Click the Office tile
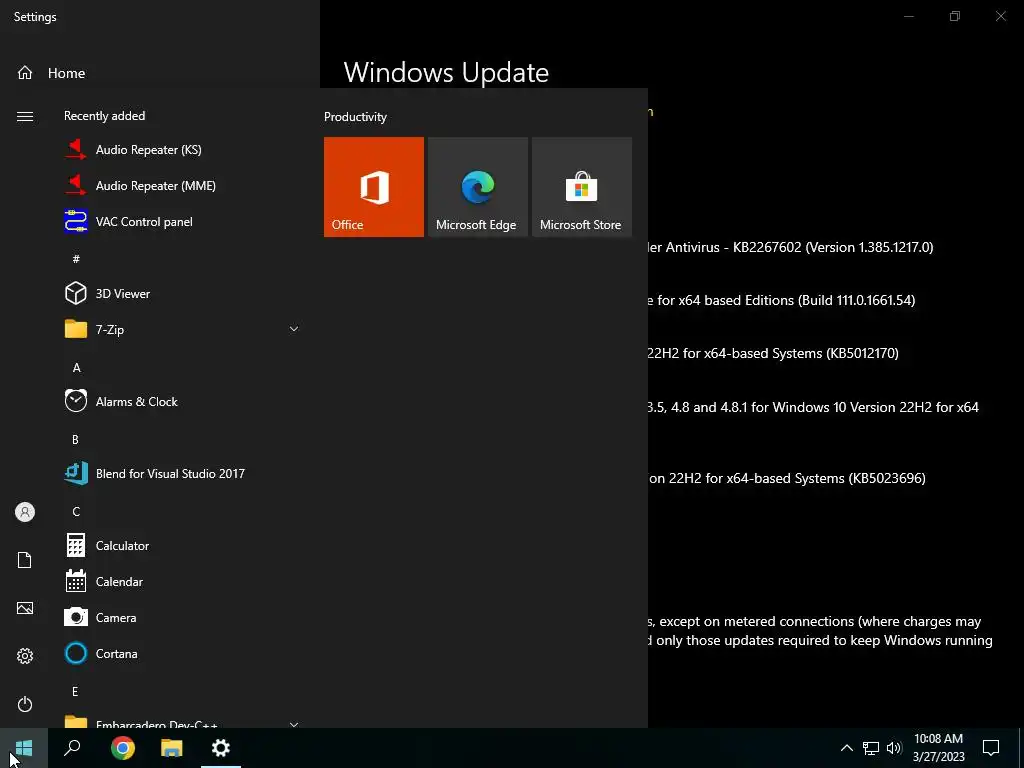 pos(374,187)
